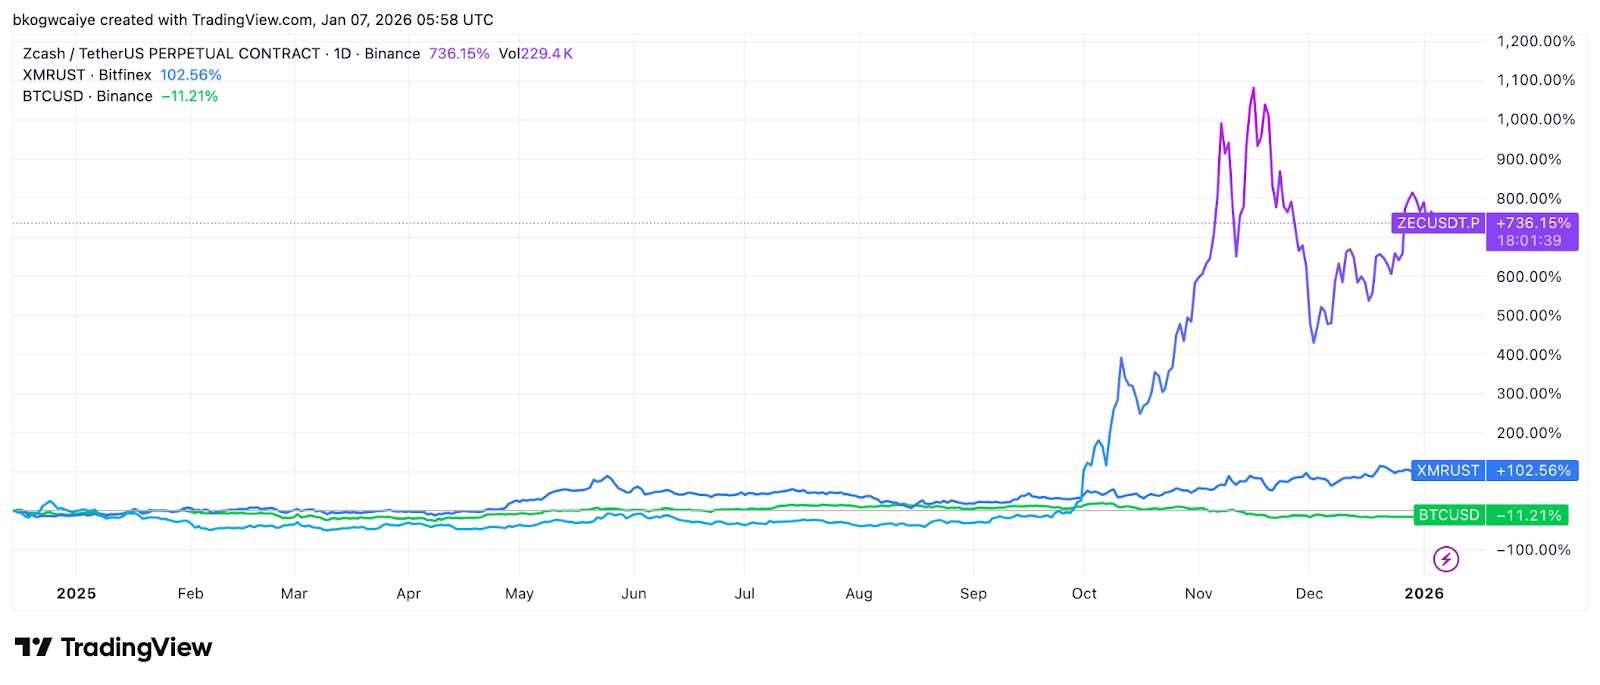Click the 736.15% value in the top legend

click(x=459, y=54)
